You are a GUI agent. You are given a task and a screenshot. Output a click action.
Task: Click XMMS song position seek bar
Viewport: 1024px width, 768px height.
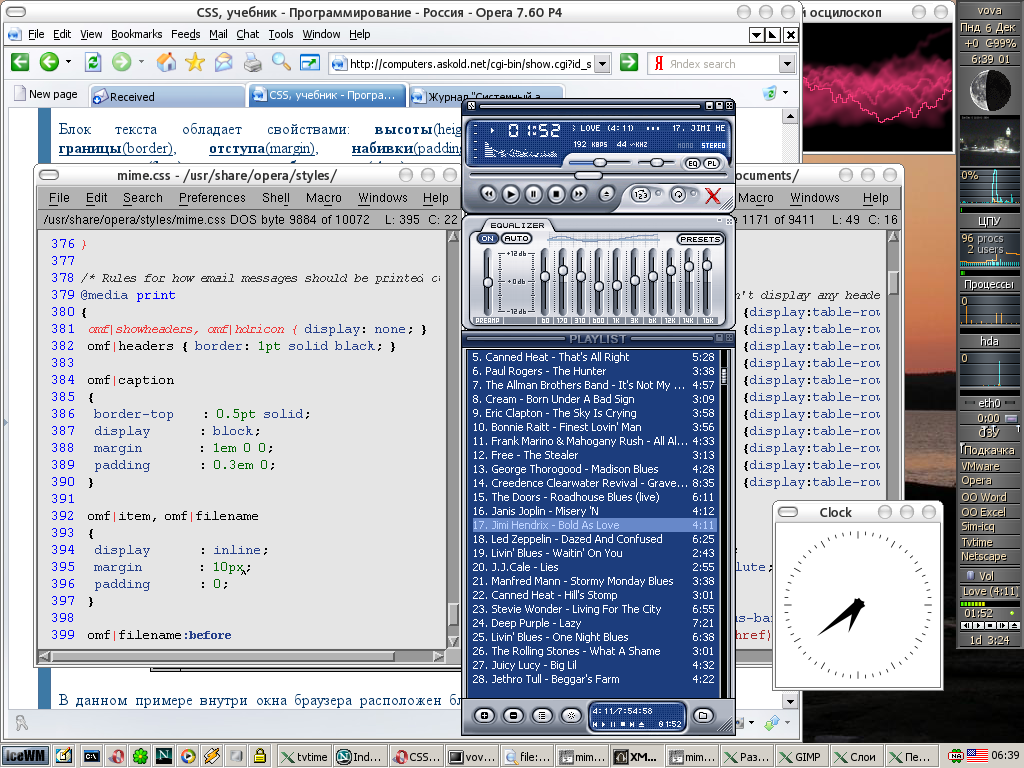pyautogui.click(x=598, y=176)
